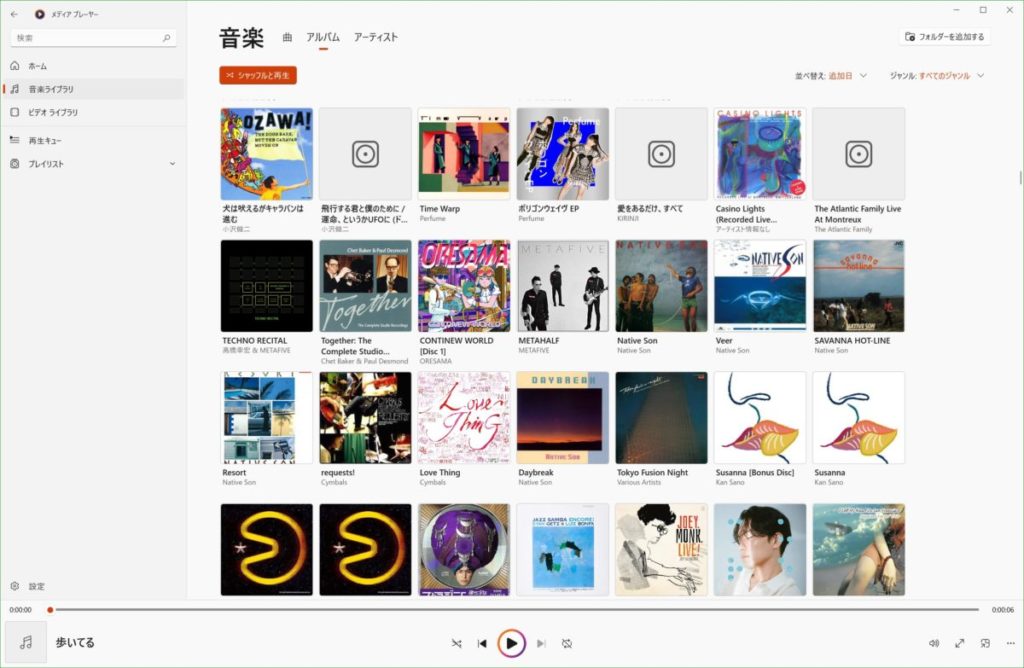Open the TECHNO RECITAL album cover
The height and width of the screenshot is (668, 1024).
tap(266, 286)
